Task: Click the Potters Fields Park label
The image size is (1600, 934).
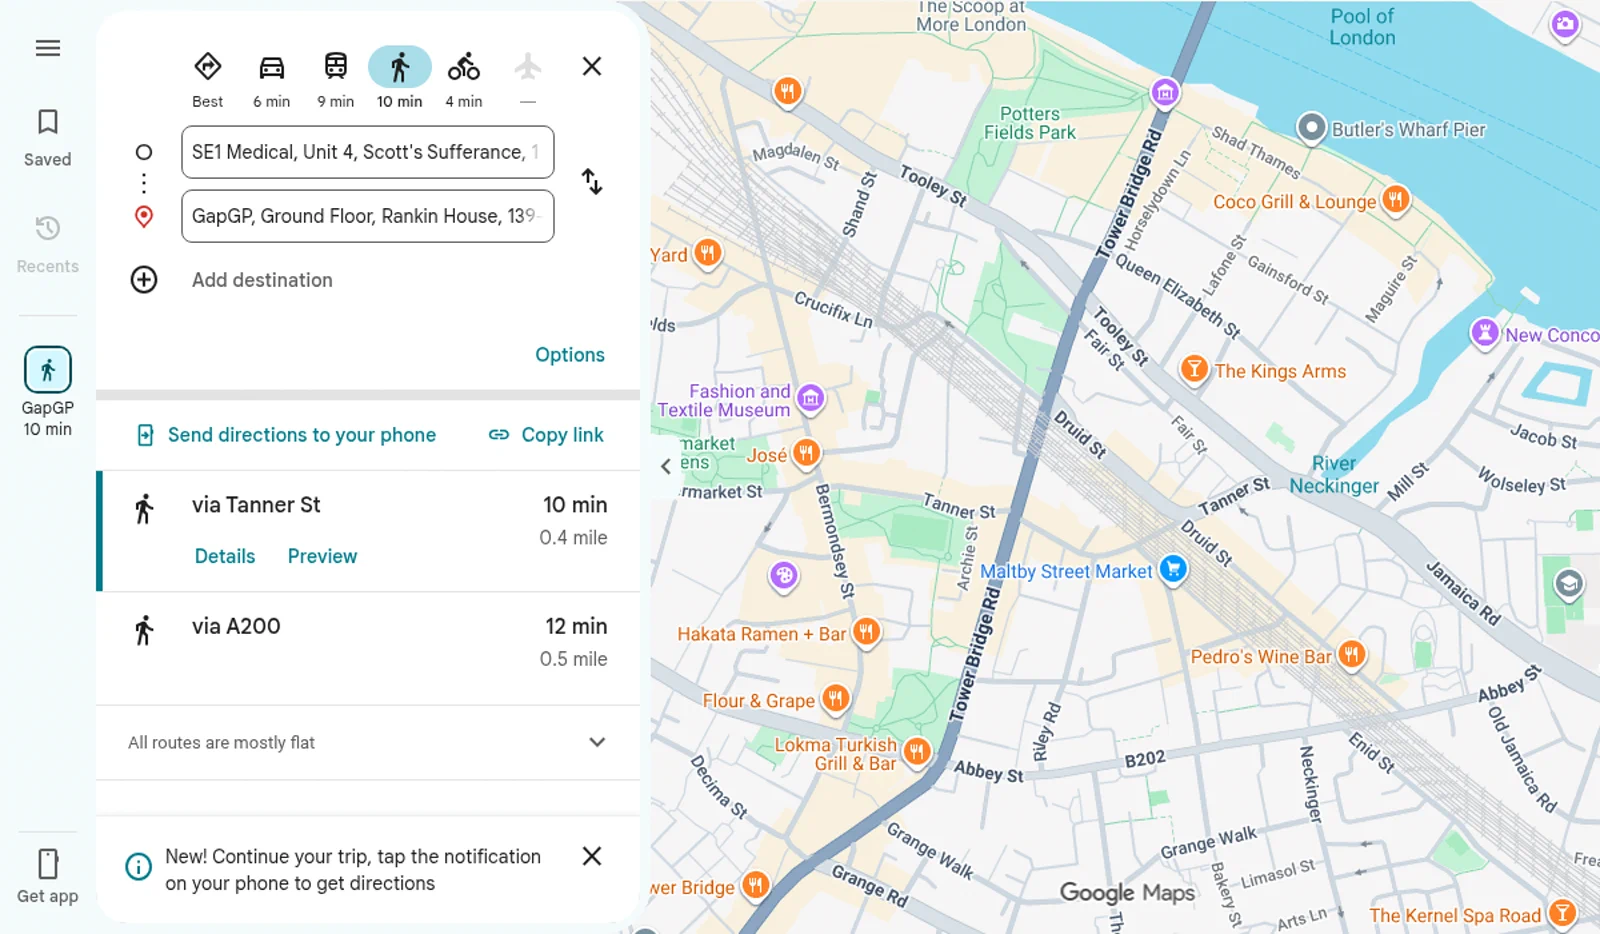Action: point(1029,123)
